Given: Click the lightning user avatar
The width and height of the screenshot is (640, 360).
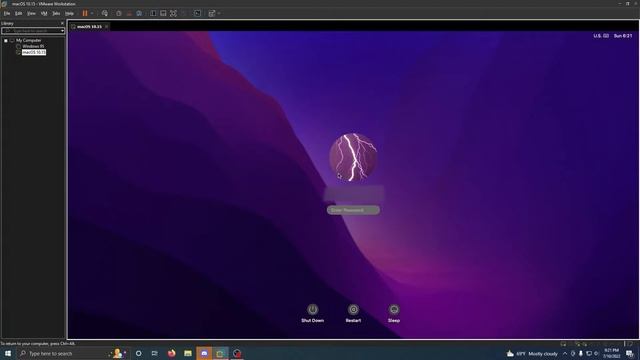Looking at the screenshot, I should 353,157.
